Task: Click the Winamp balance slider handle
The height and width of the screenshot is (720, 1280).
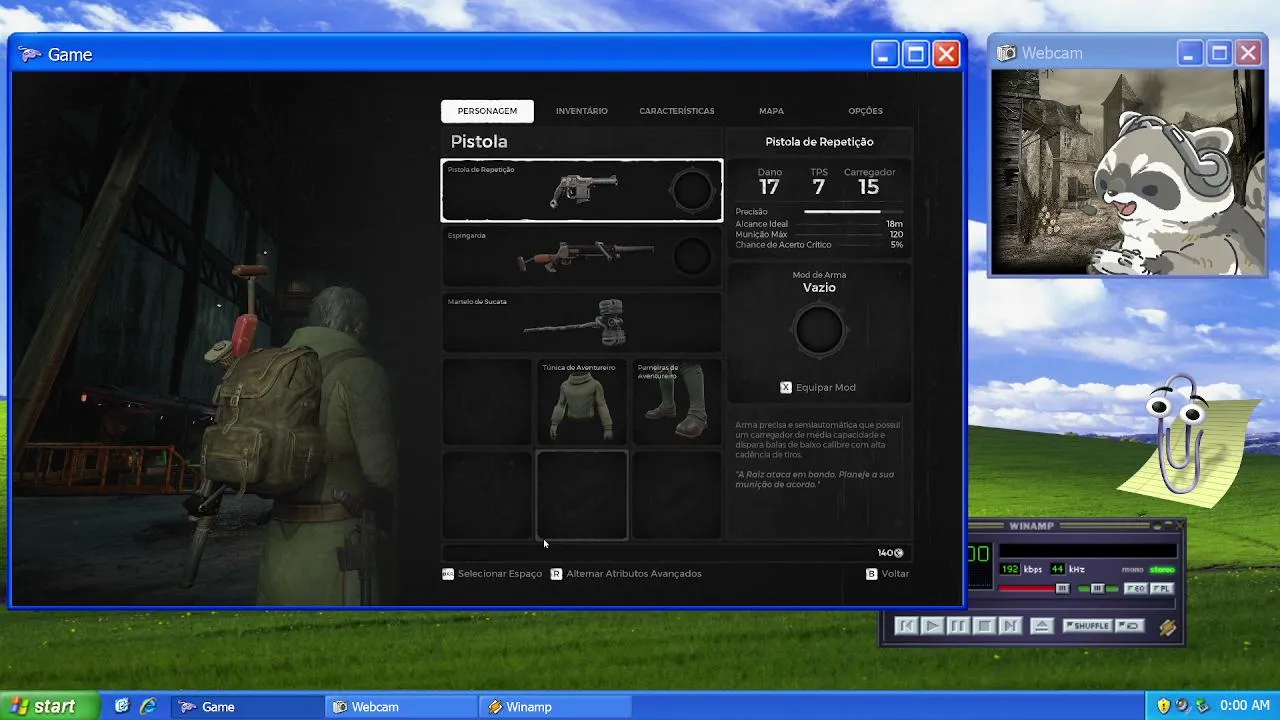Action: pyautogui.click(x=1097, y=589)
